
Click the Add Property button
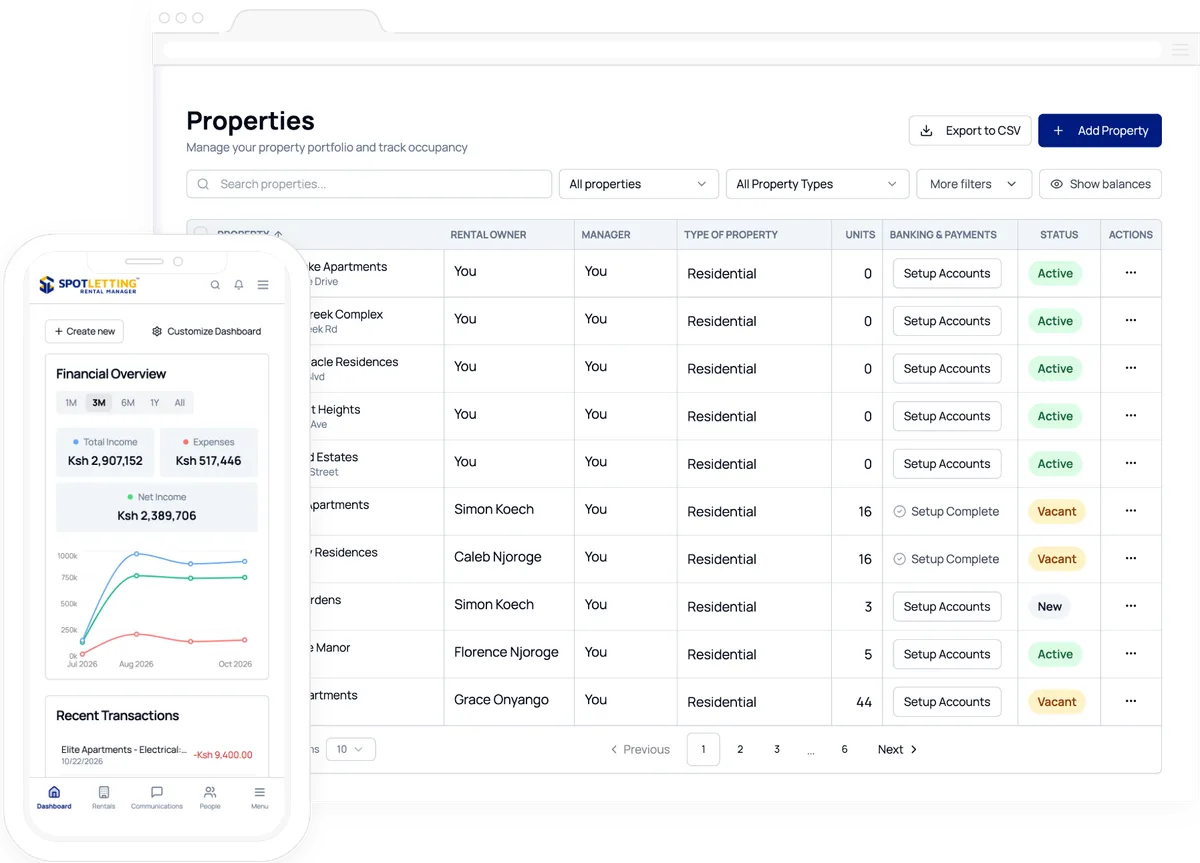click(x=1100, y=130)
